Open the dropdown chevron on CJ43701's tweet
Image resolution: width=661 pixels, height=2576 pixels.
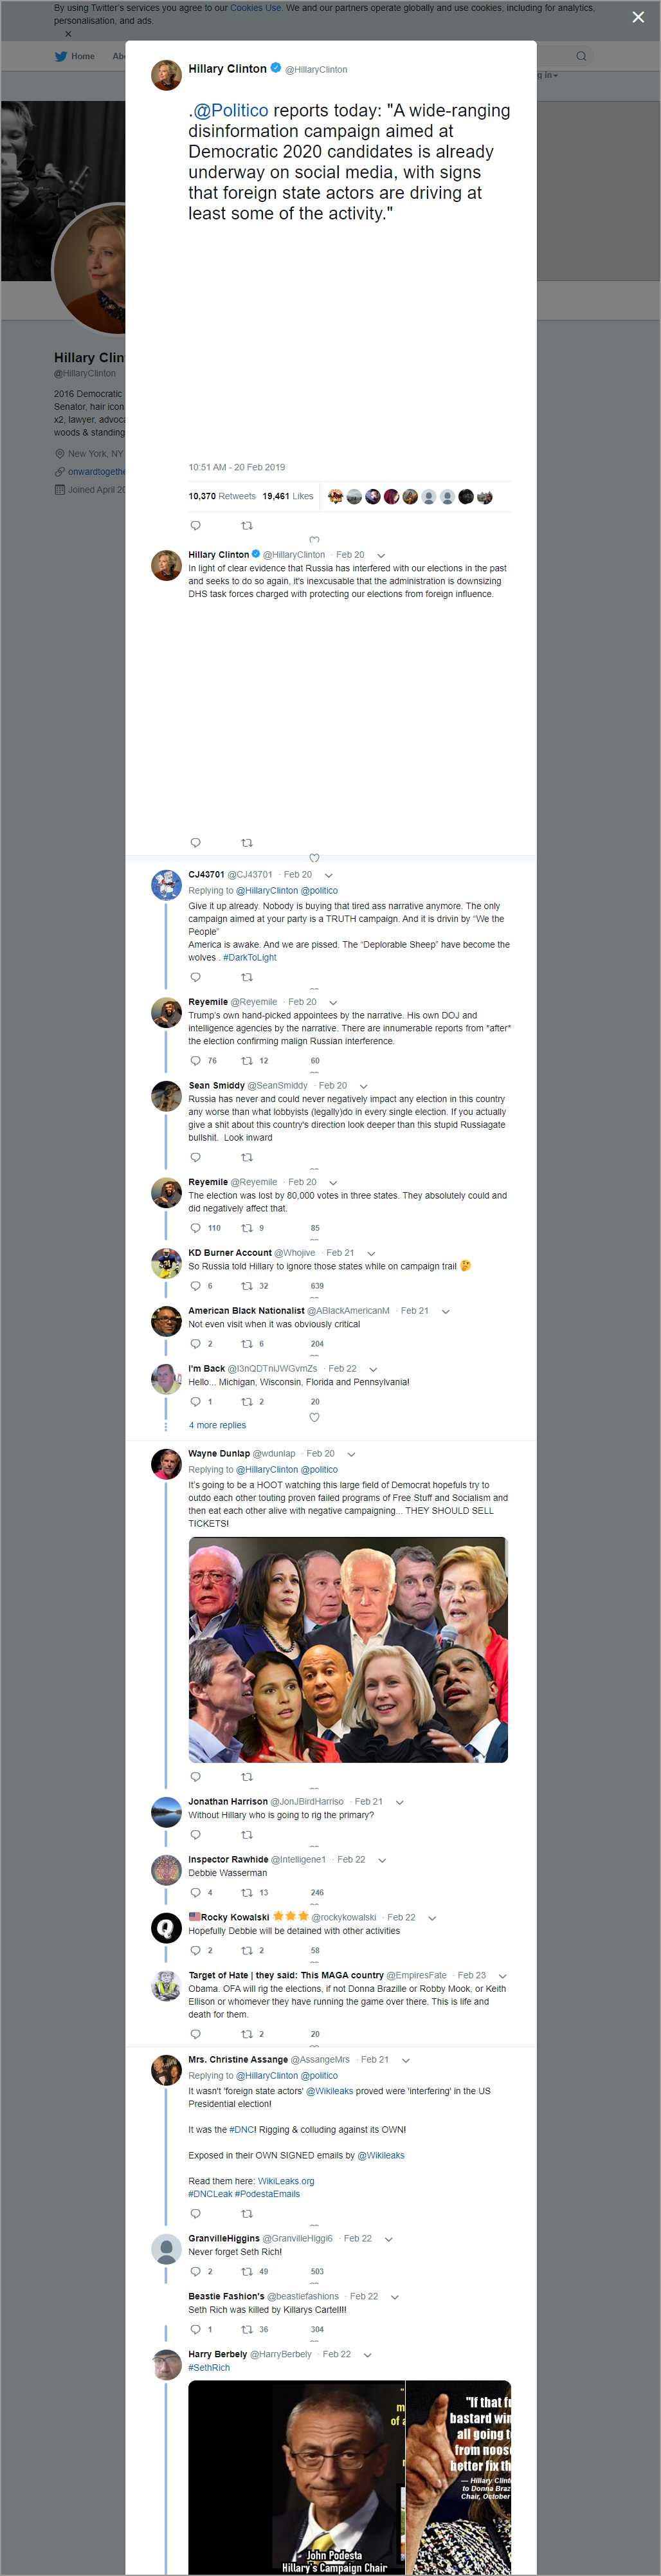(x=328, y=875)
